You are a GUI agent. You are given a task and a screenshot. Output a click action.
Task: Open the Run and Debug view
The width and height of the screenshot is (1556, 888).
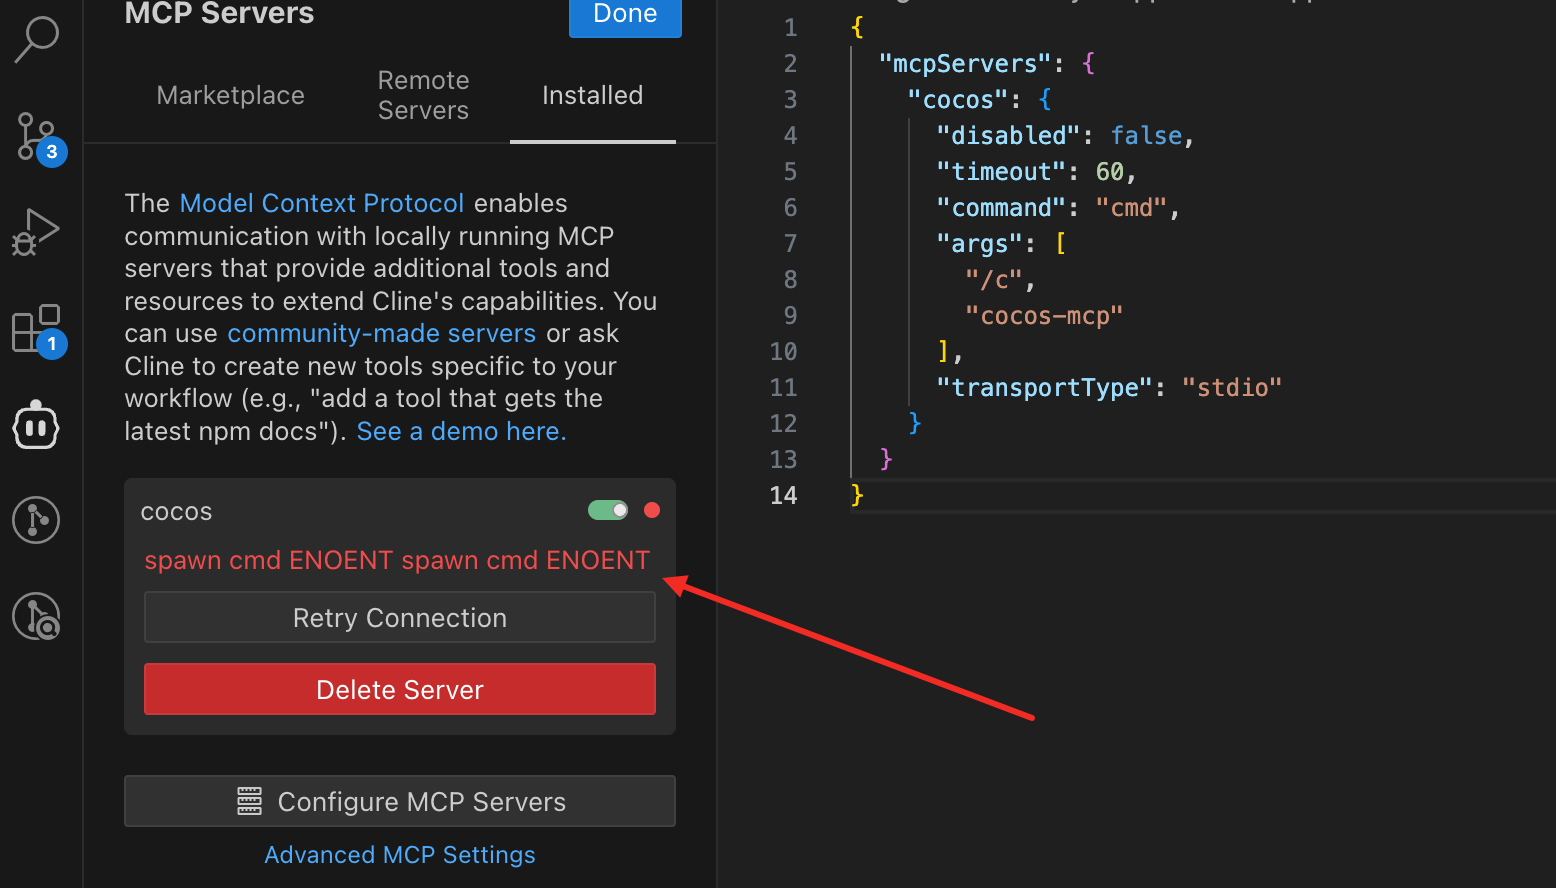coord(37,232)
